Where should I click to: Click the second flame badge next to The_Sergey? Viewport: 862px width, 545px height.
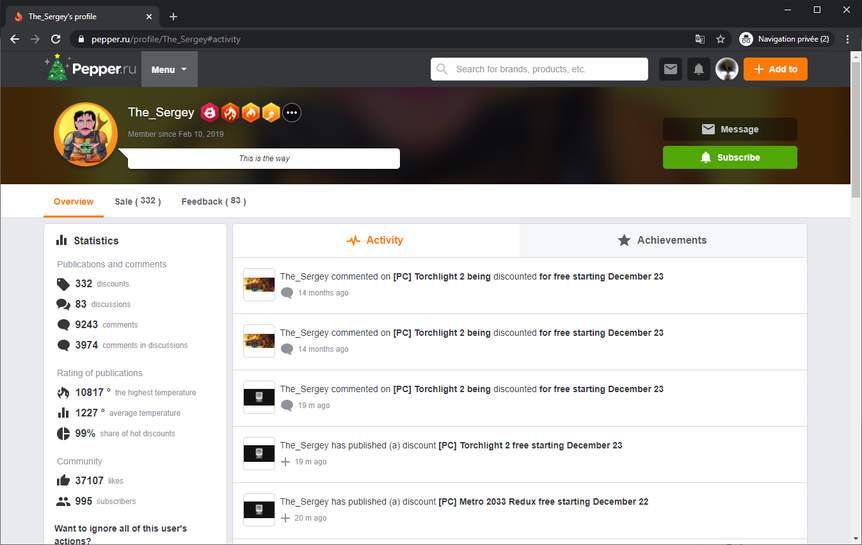pos(230,113)
